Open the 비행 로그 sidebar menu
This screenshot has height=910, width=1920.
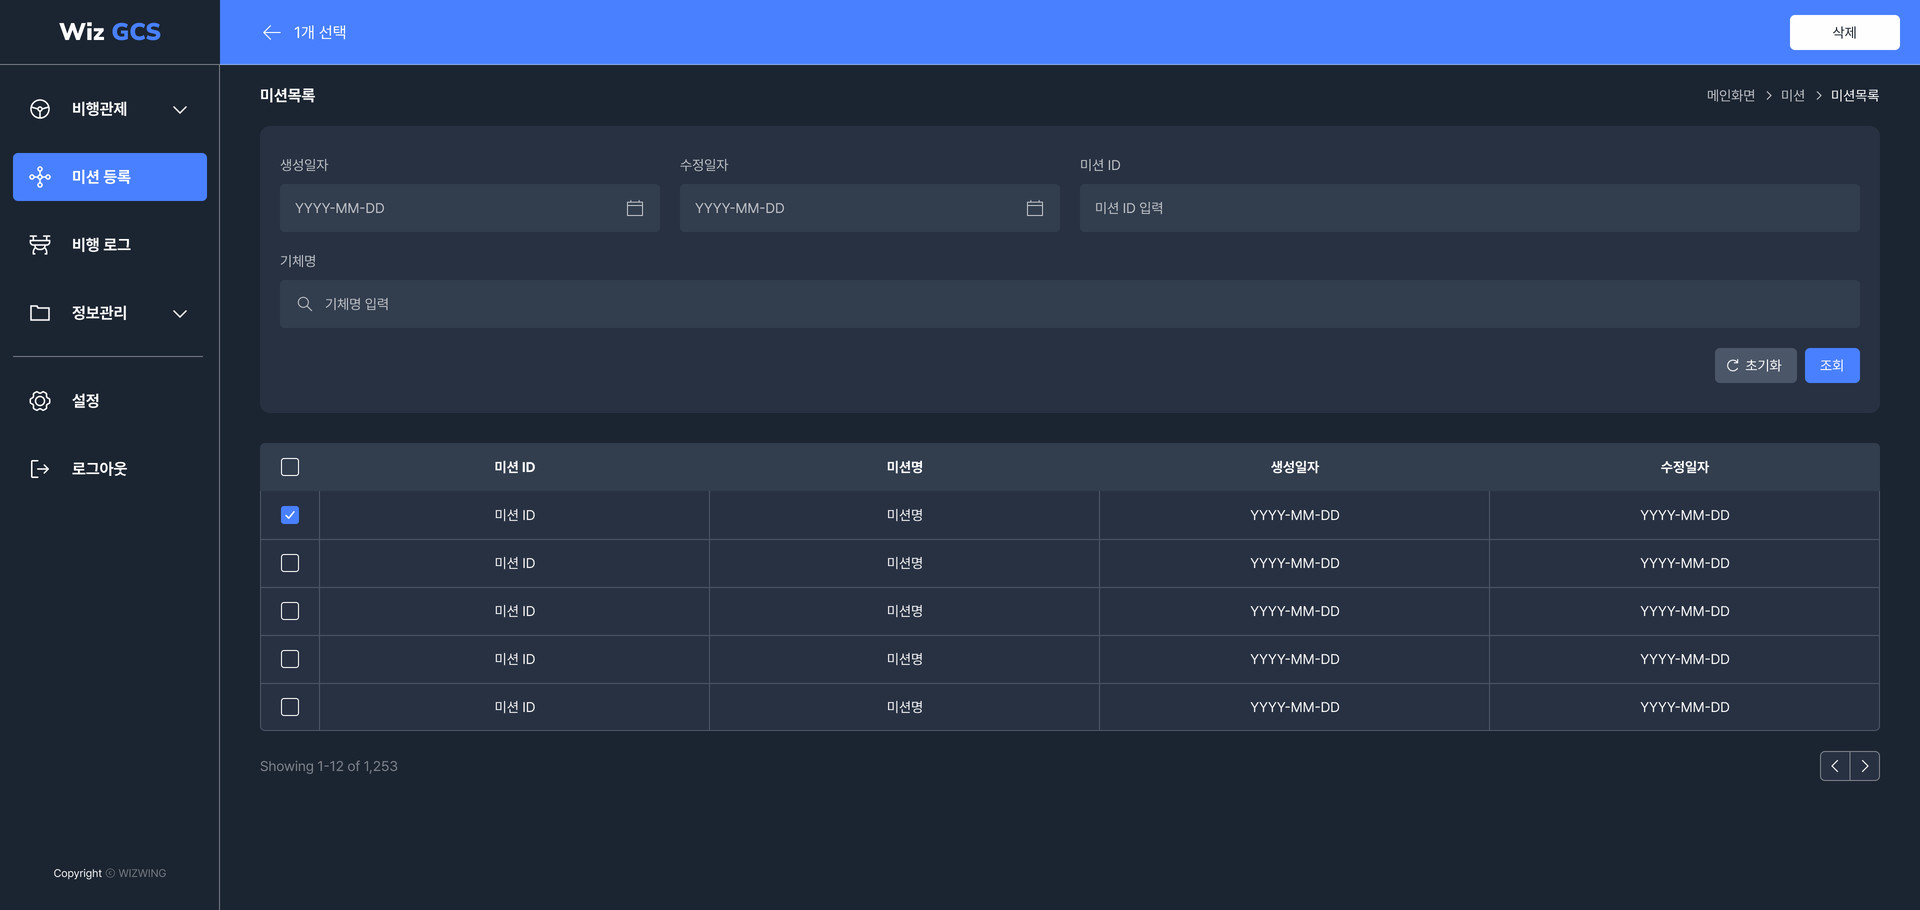point(110,245)
